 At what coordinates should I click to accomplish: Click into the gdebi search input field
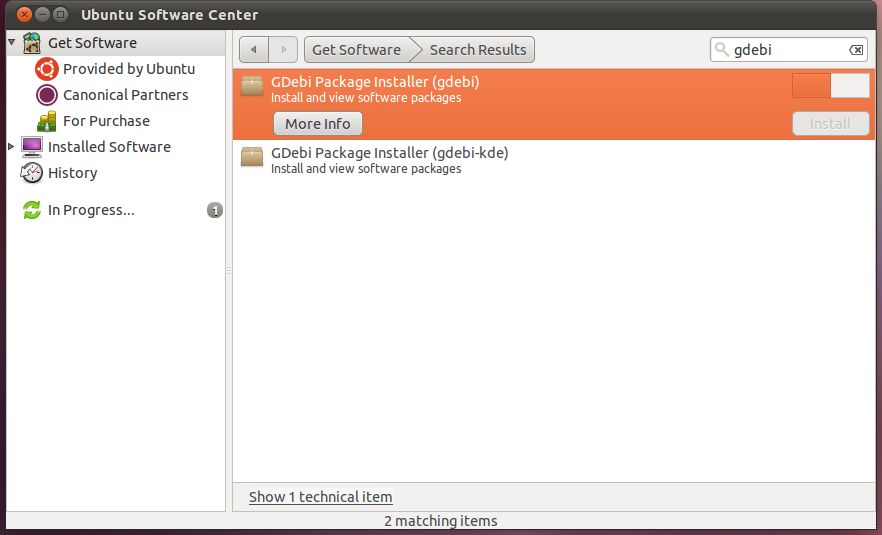(x=790, y=50)
